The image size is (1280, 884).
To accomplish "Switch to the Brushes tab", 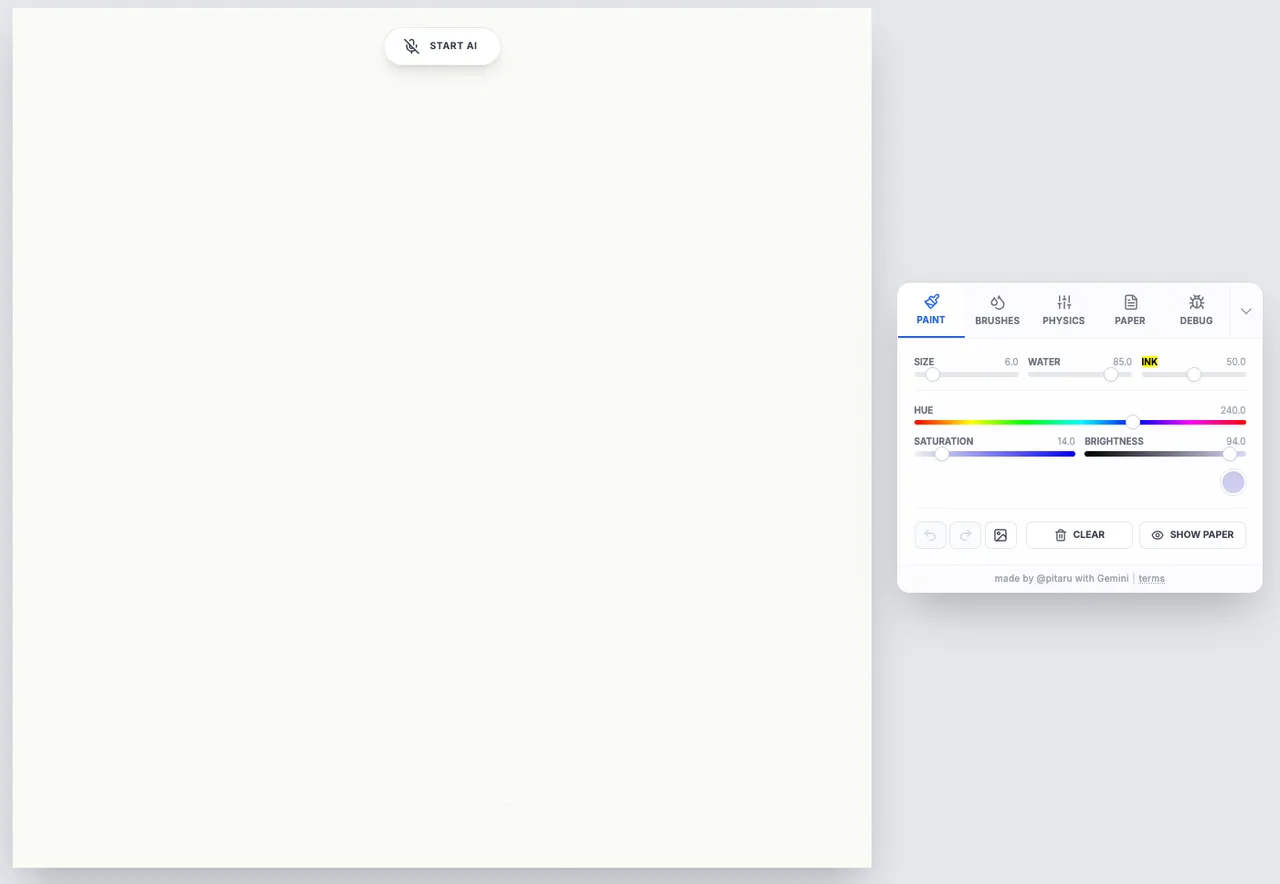I will tap(997, 310).
